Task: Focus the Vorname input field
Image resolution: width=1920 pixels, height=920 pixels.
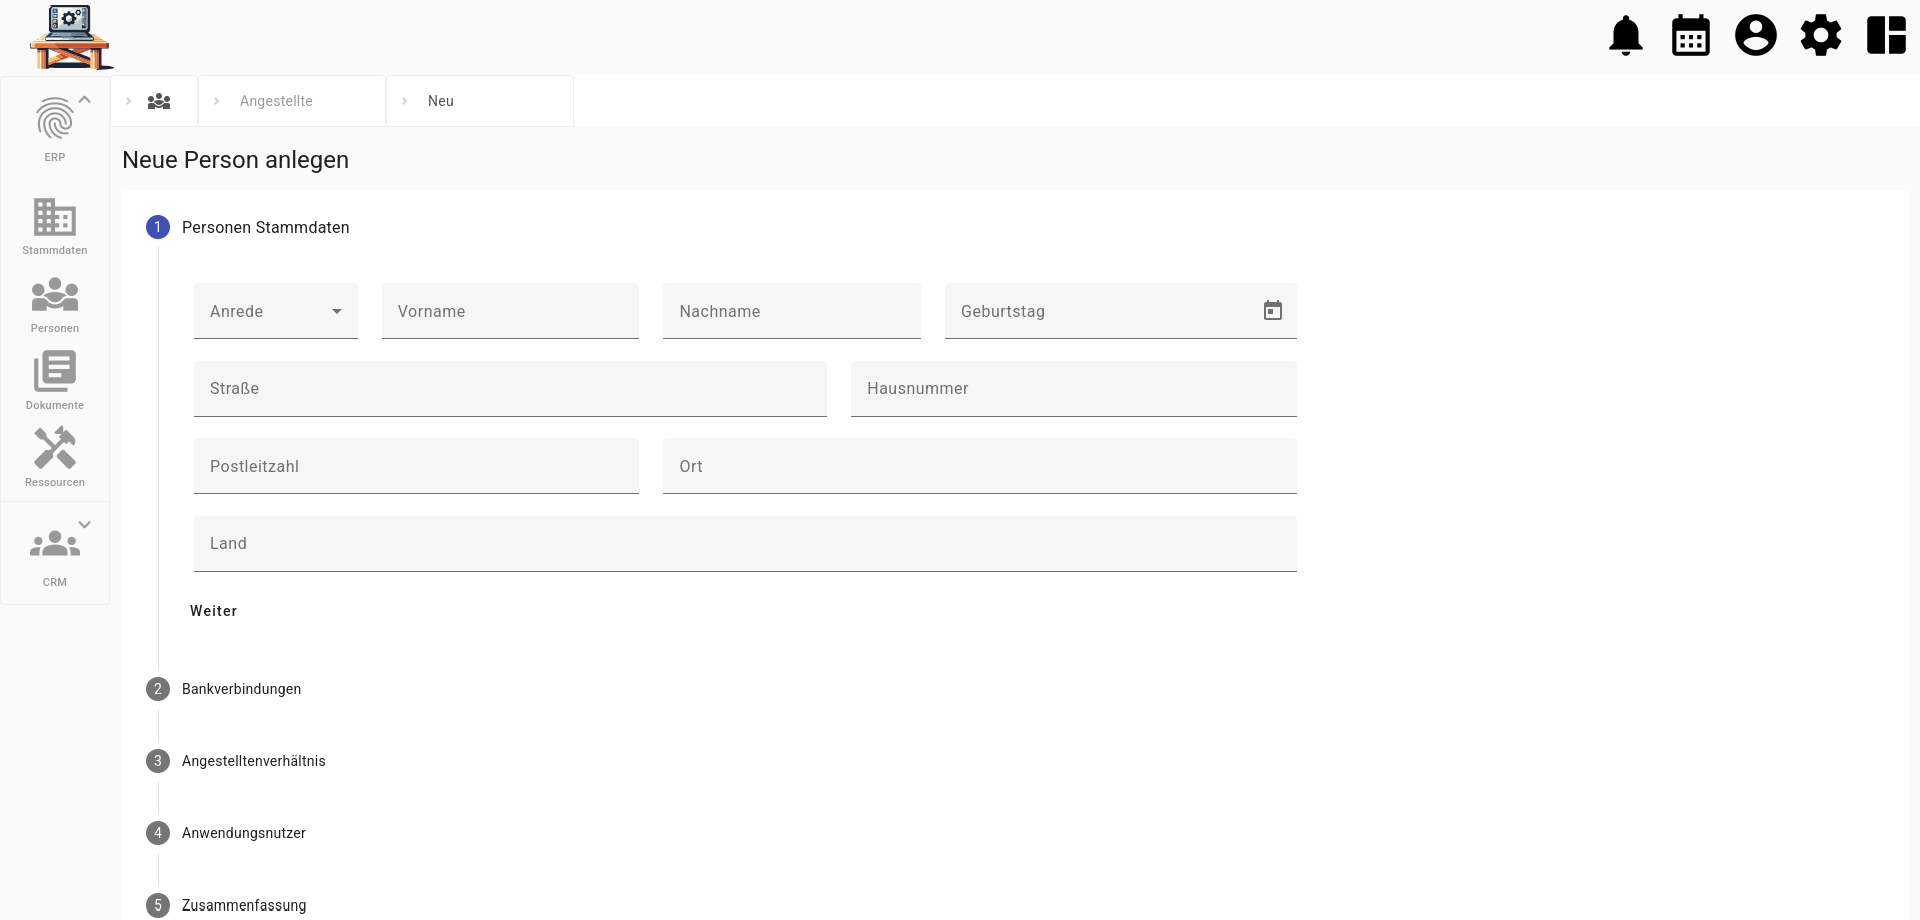Action: [510, 311]
